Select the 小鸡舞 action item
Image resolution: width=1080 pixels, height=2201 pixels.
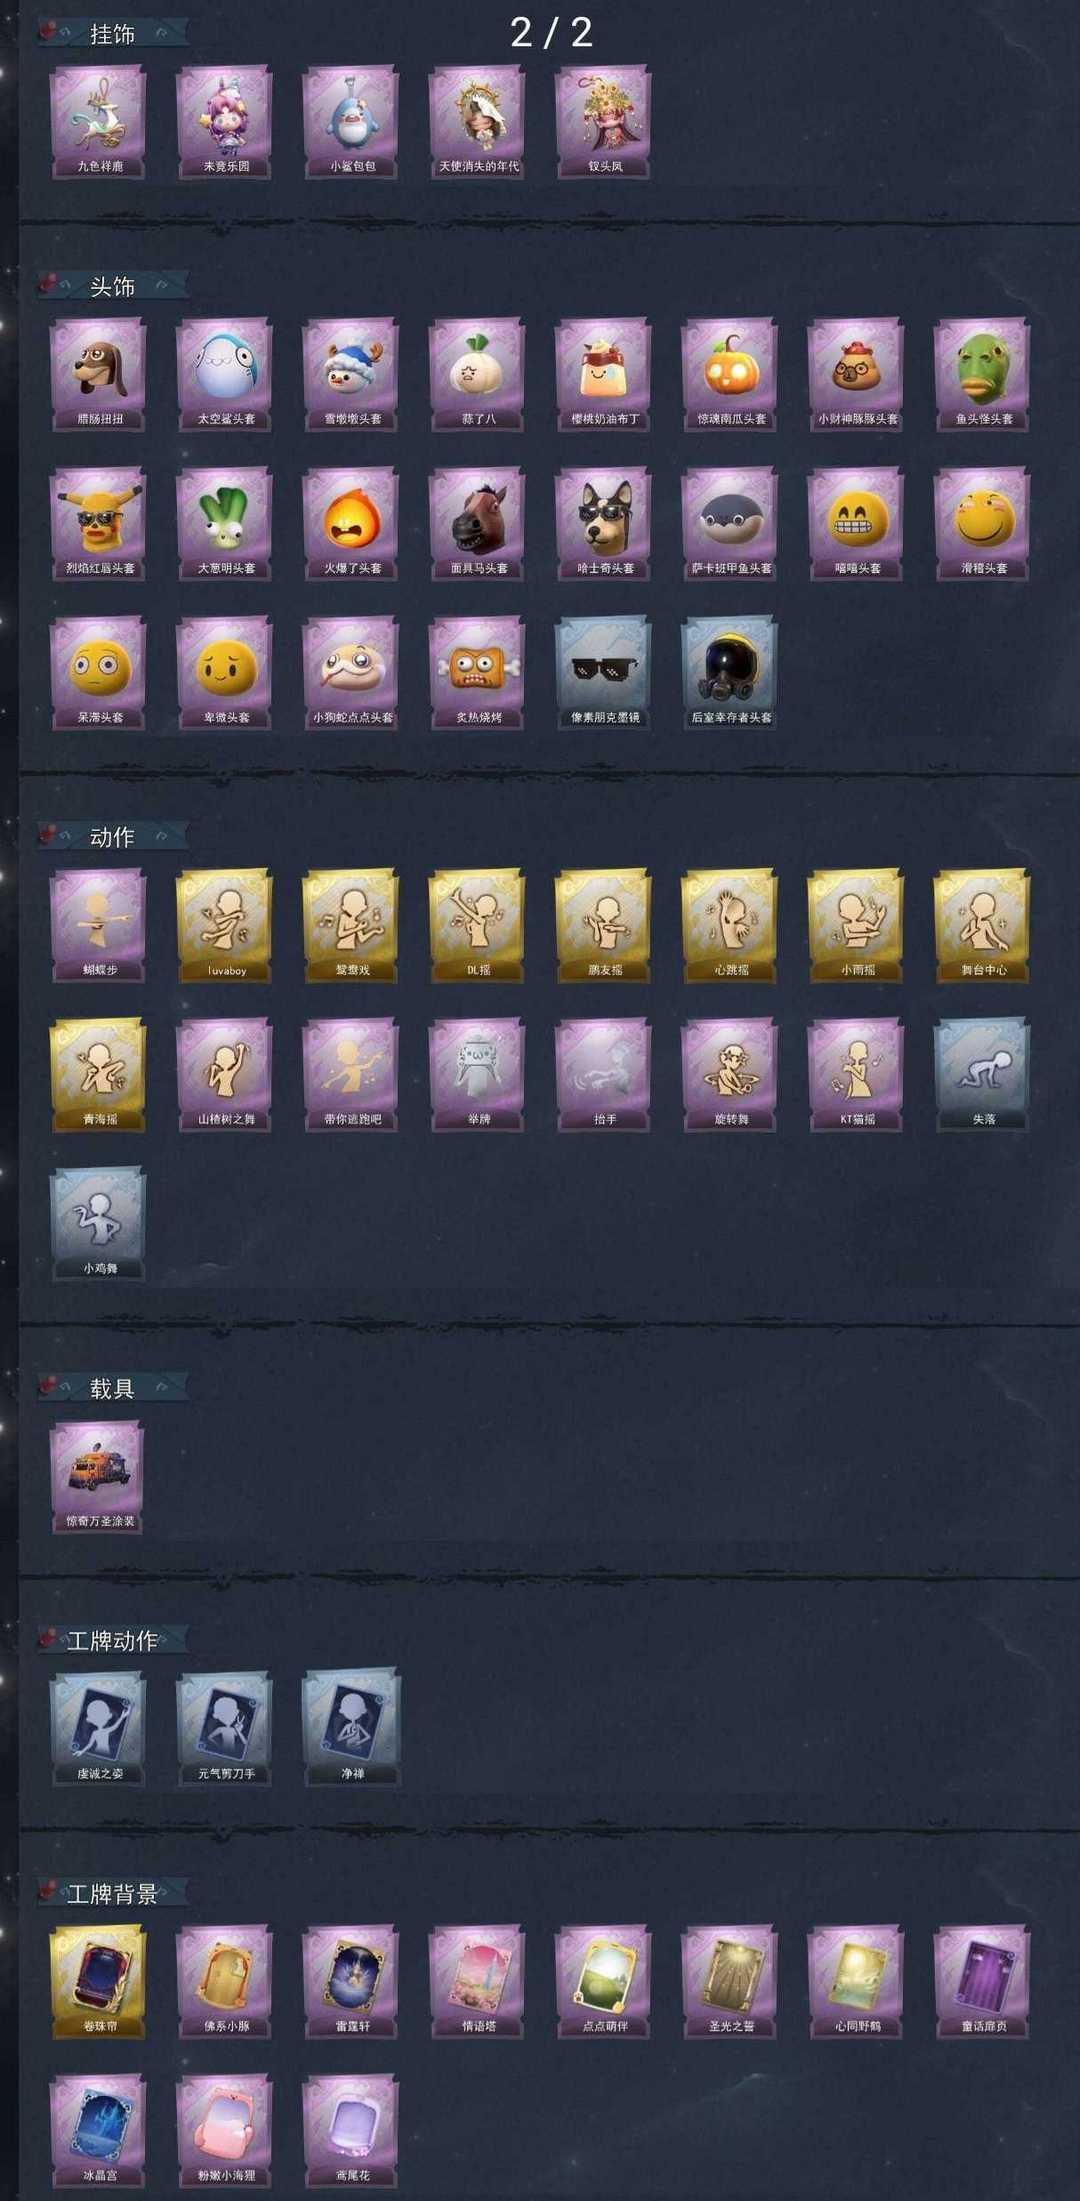(x=99, y=1224)
